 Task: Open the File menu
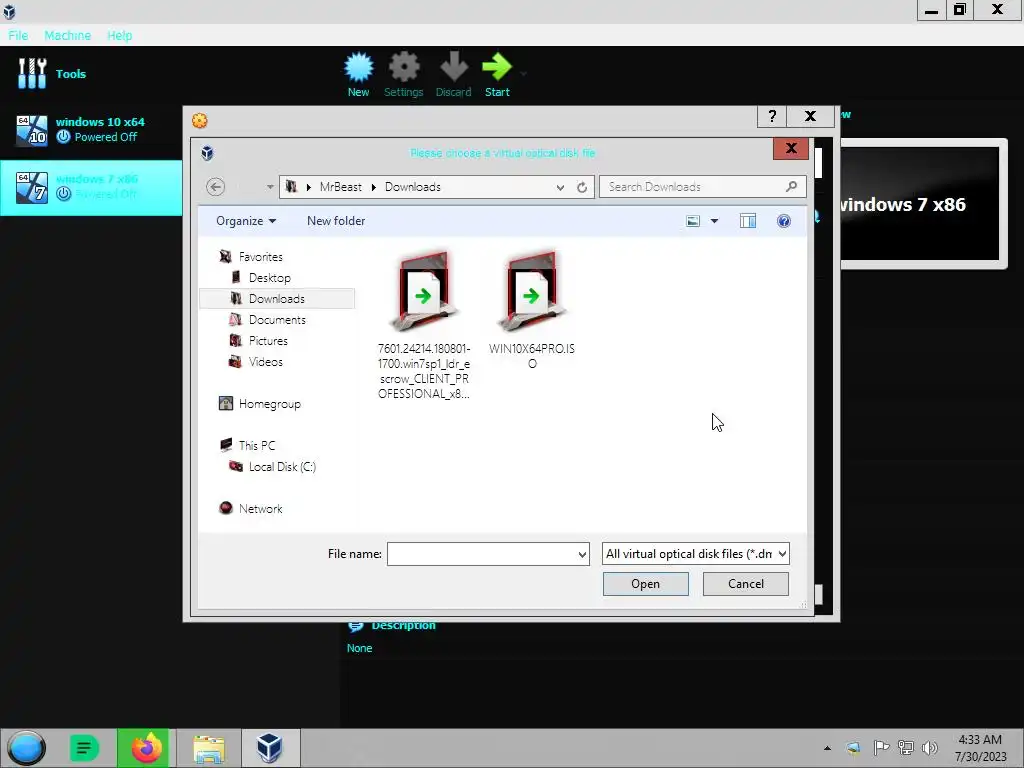18,35
